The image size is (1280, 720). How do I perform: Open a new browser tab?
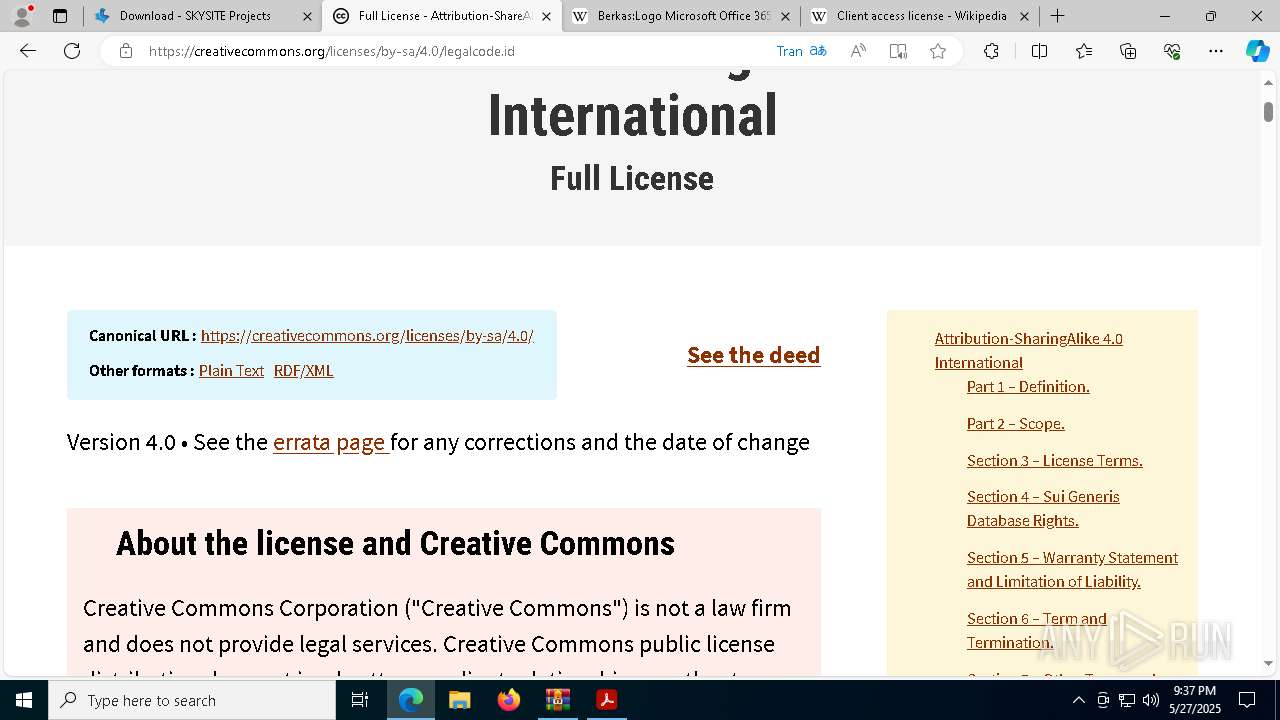(1057, 16)
